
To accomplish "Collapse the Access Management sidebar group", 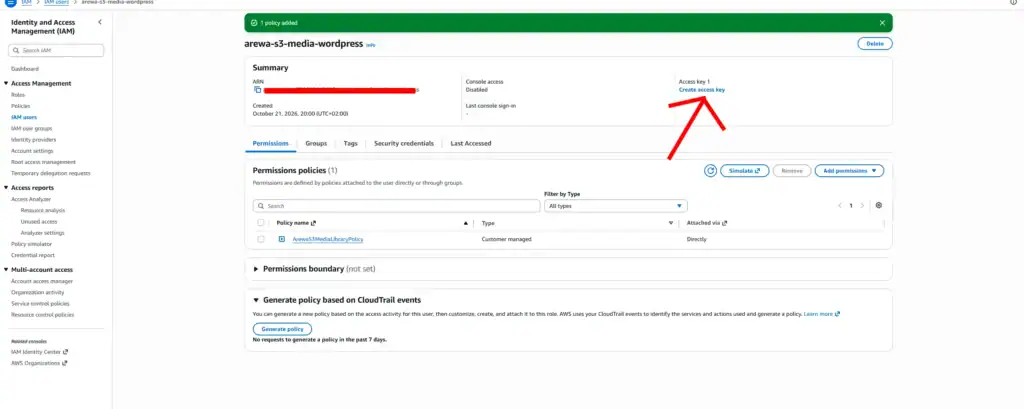I will coord(6,84).
